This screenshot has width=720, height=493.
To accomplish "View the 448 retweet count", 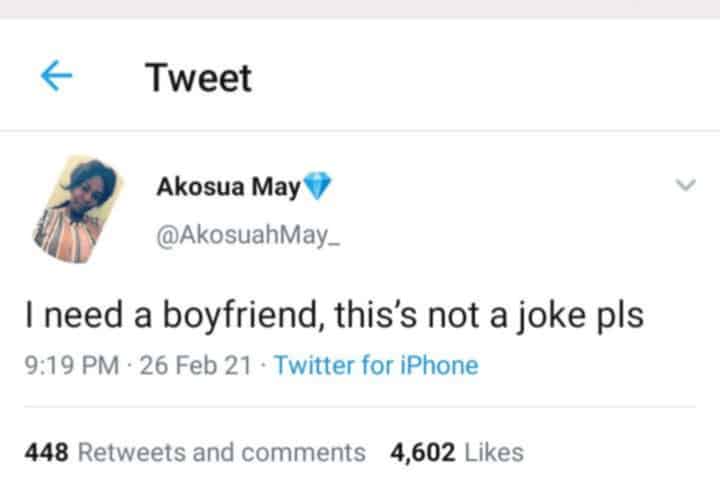I will (45, 452).
